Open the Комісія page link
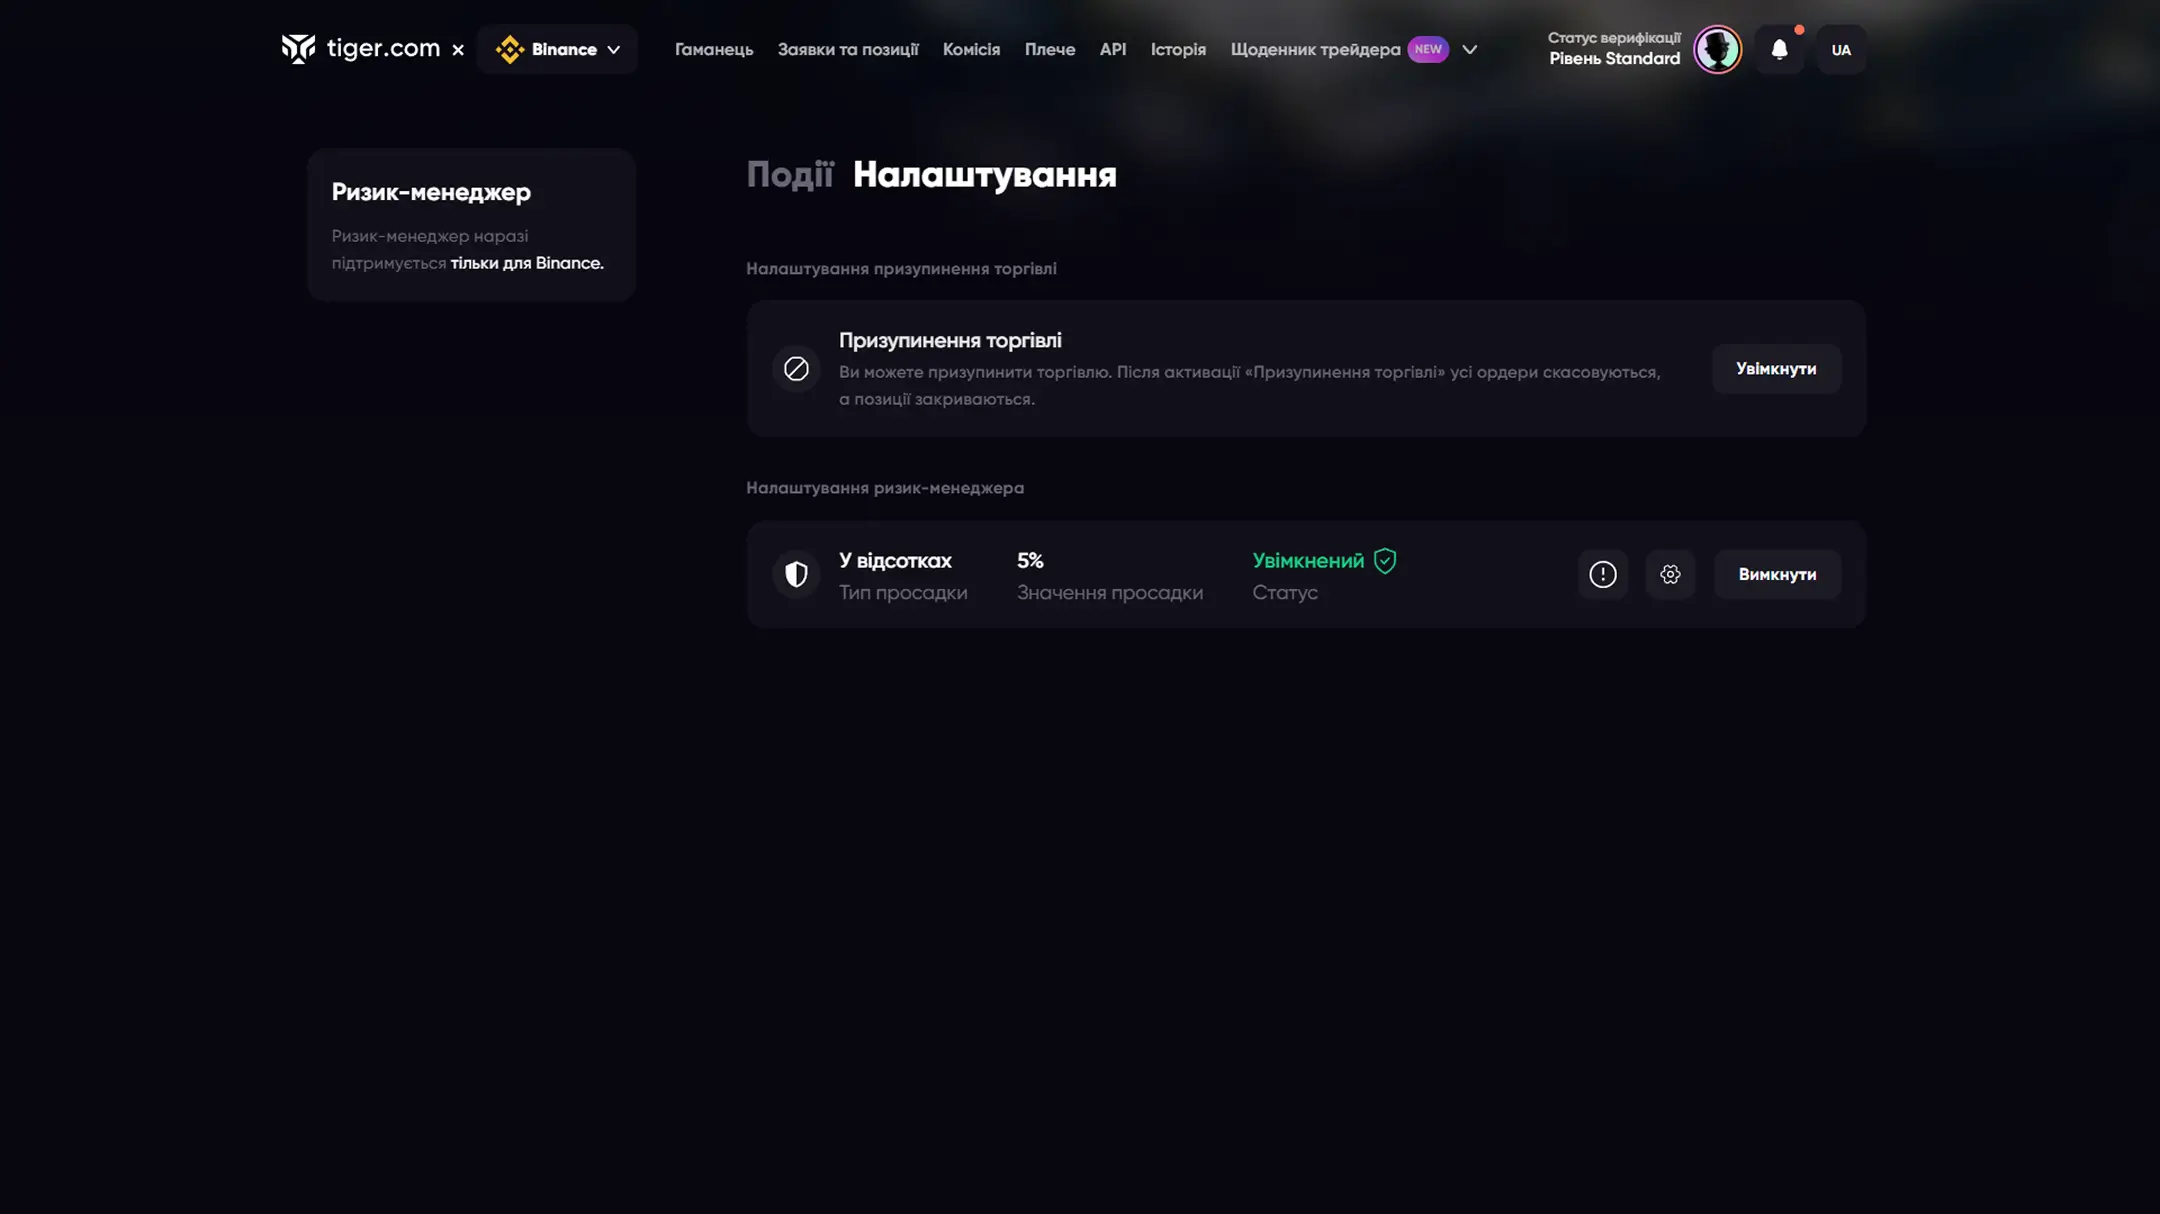This screenshot has height=1214, width=2160. [x=971, y=49]
